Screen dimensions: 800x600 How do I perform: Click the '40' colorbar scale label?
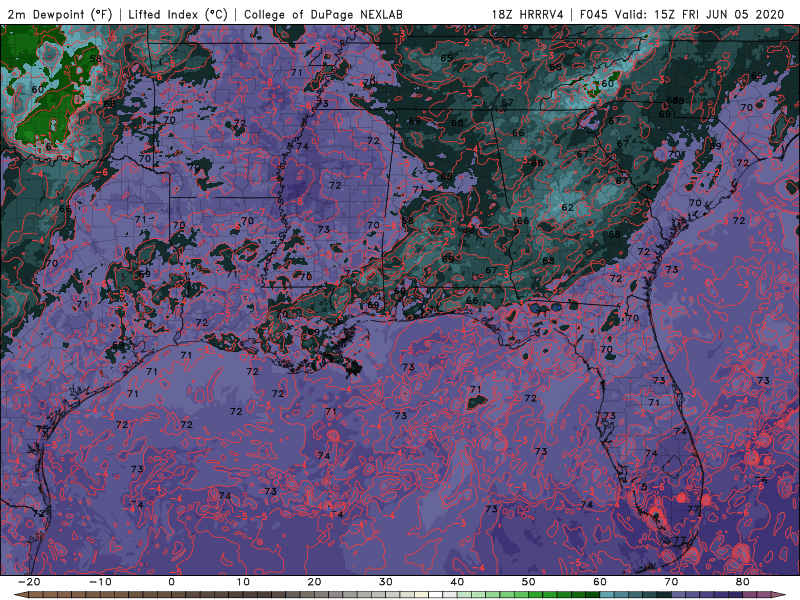click(457, 582)
